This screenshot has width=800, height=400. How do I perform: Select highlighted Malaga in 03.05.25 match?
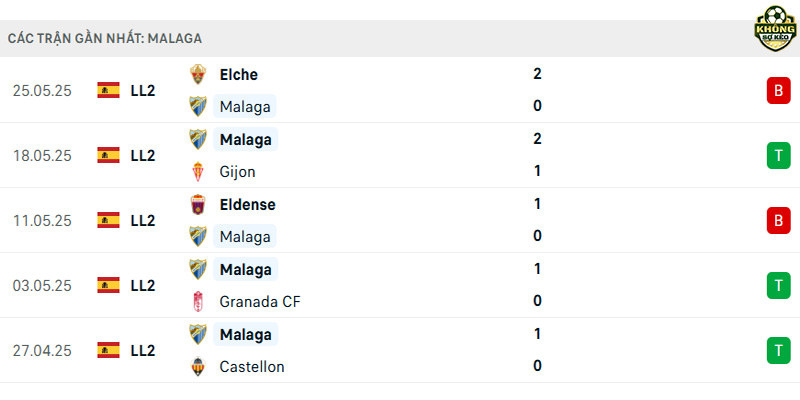point(245,269)
